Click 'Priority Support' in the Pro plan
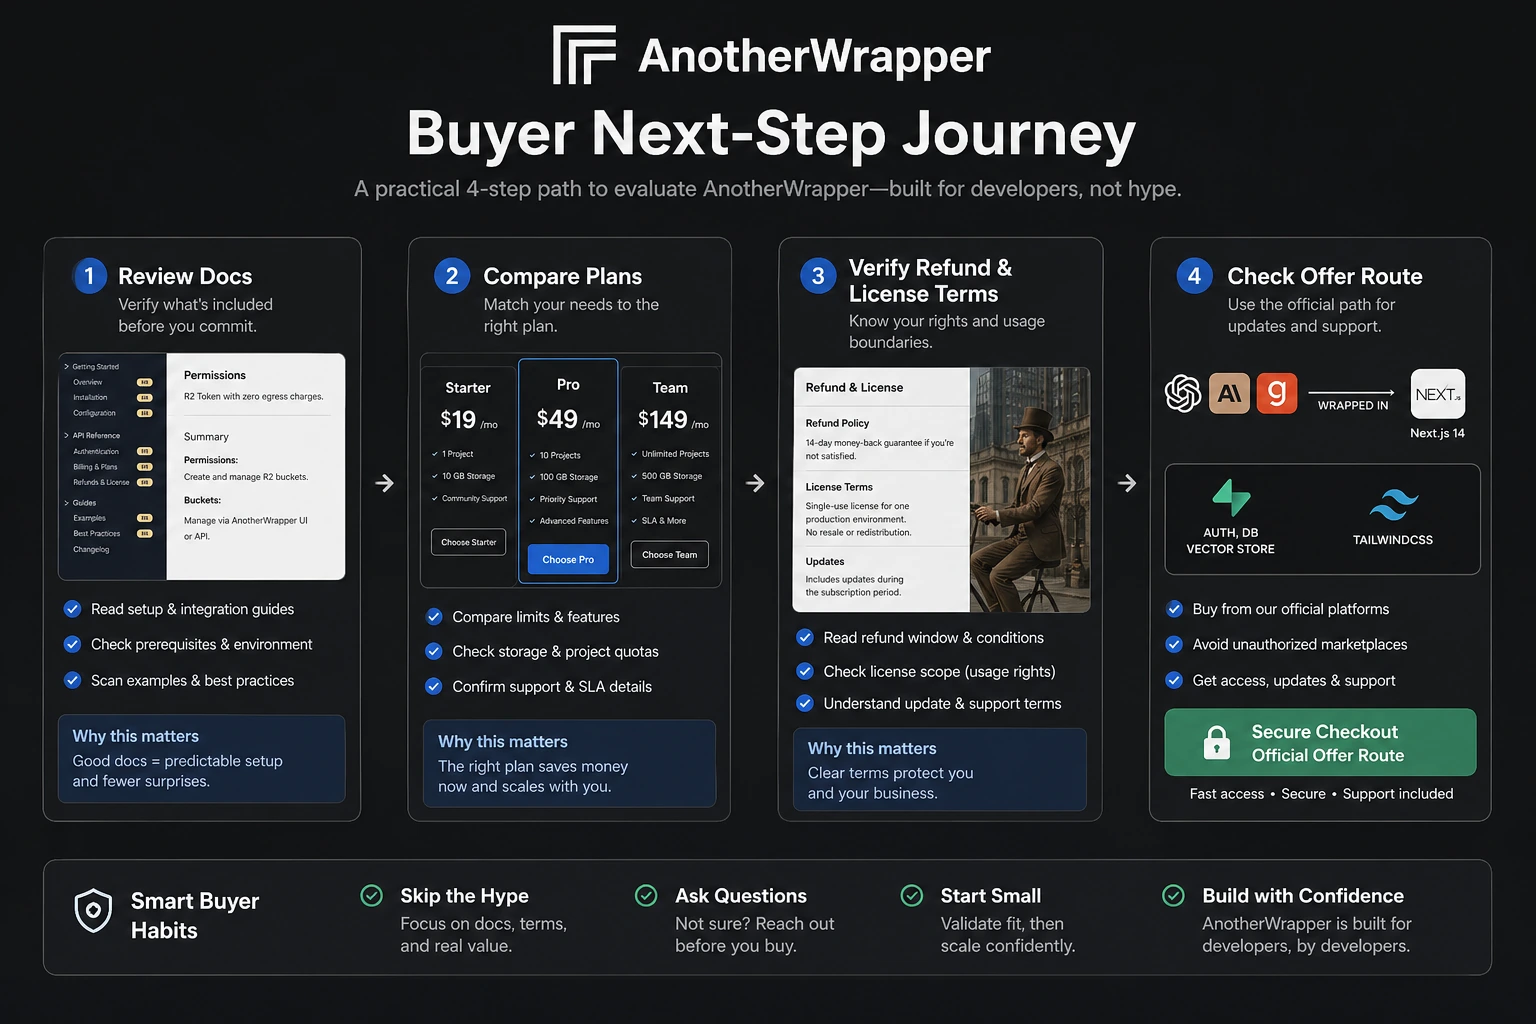1536x1024 pixels. click(568, 499)
